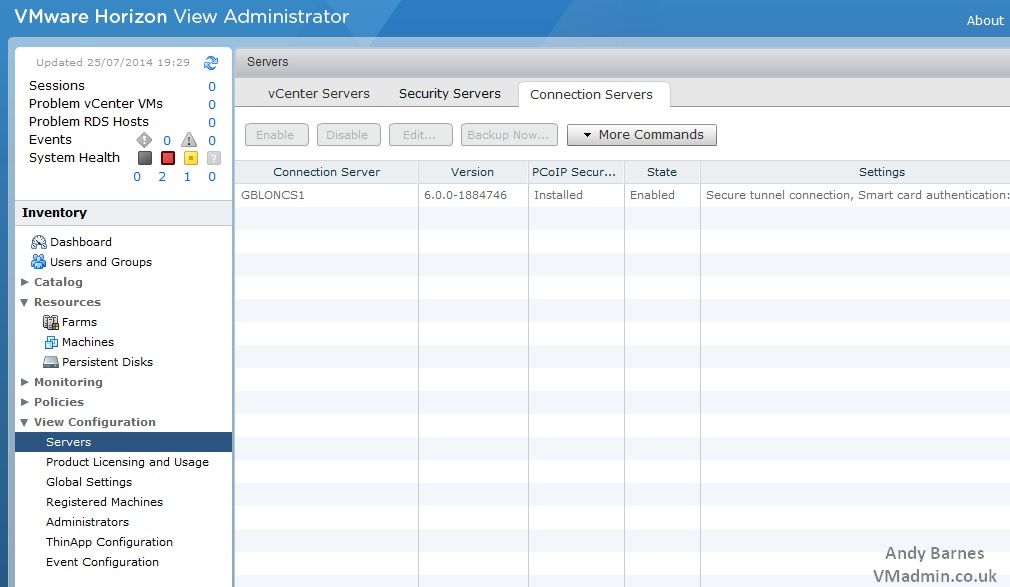The image size is (1010, 587).
Task: Switch to the vCenter Servers tab
Action: (319, 93)
